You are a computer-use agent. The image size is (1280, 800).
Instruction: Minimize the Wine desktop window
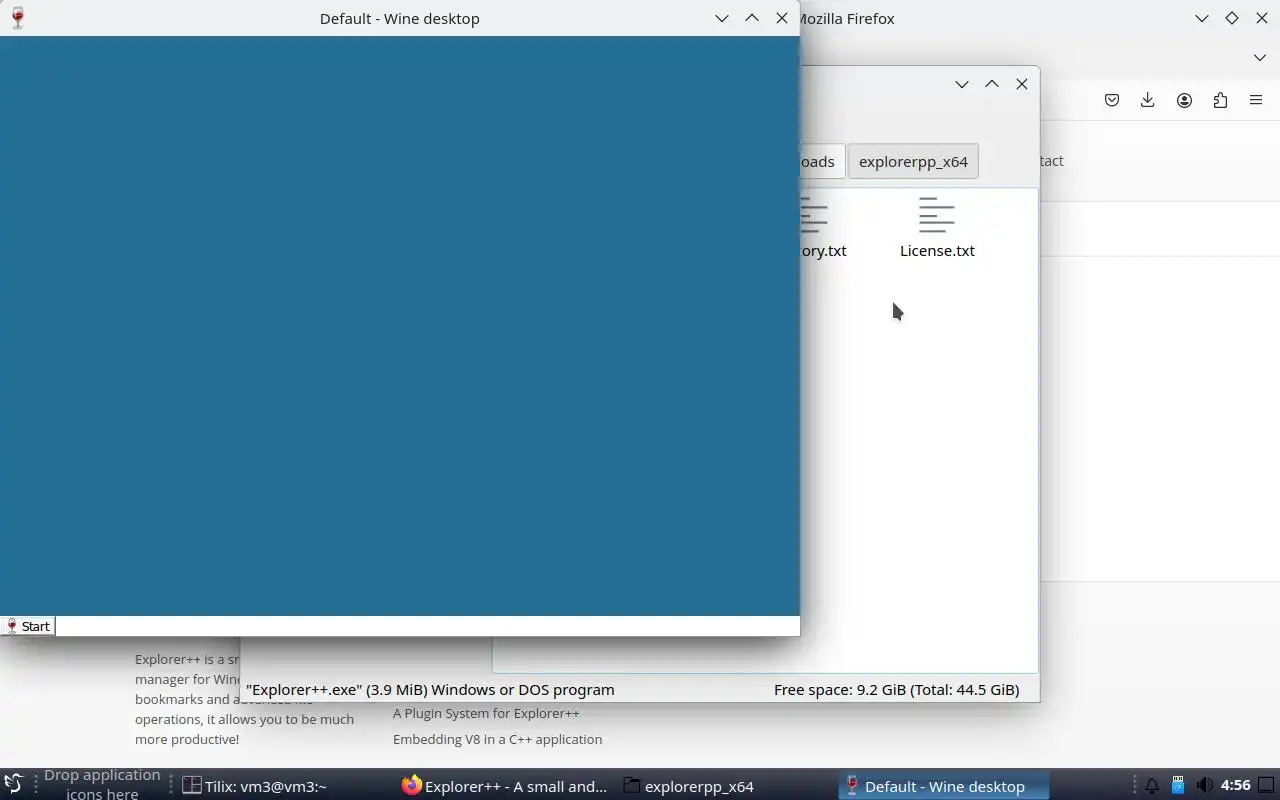(x=722, y=18)
